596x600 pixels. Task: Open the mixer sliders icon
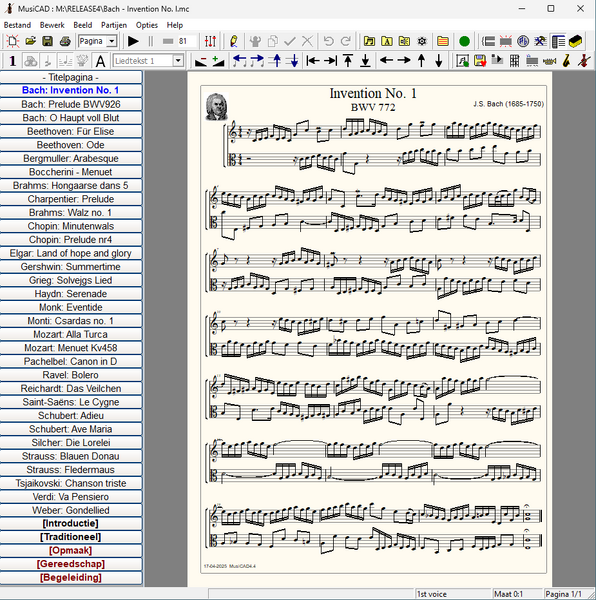pyautogui.click(x=210, y=41)
